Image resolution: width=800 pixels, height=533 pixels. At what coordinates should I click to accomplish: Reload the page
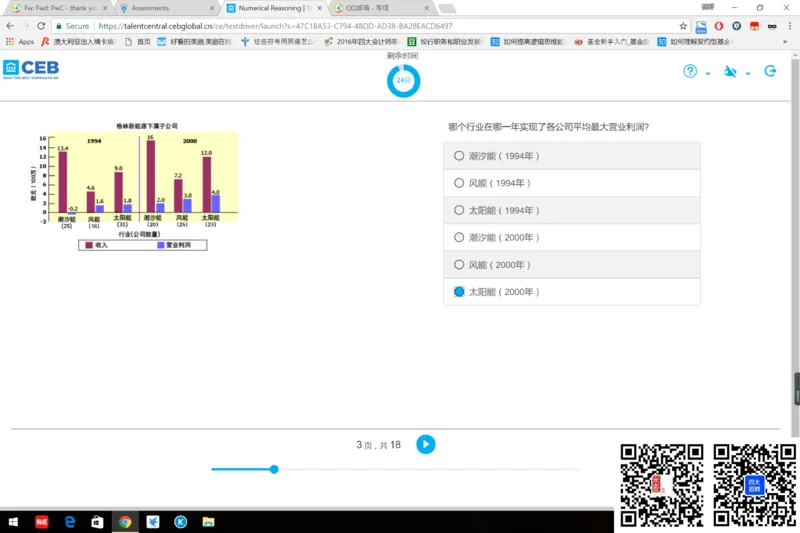pyautogui.click(x=41, y=26)
